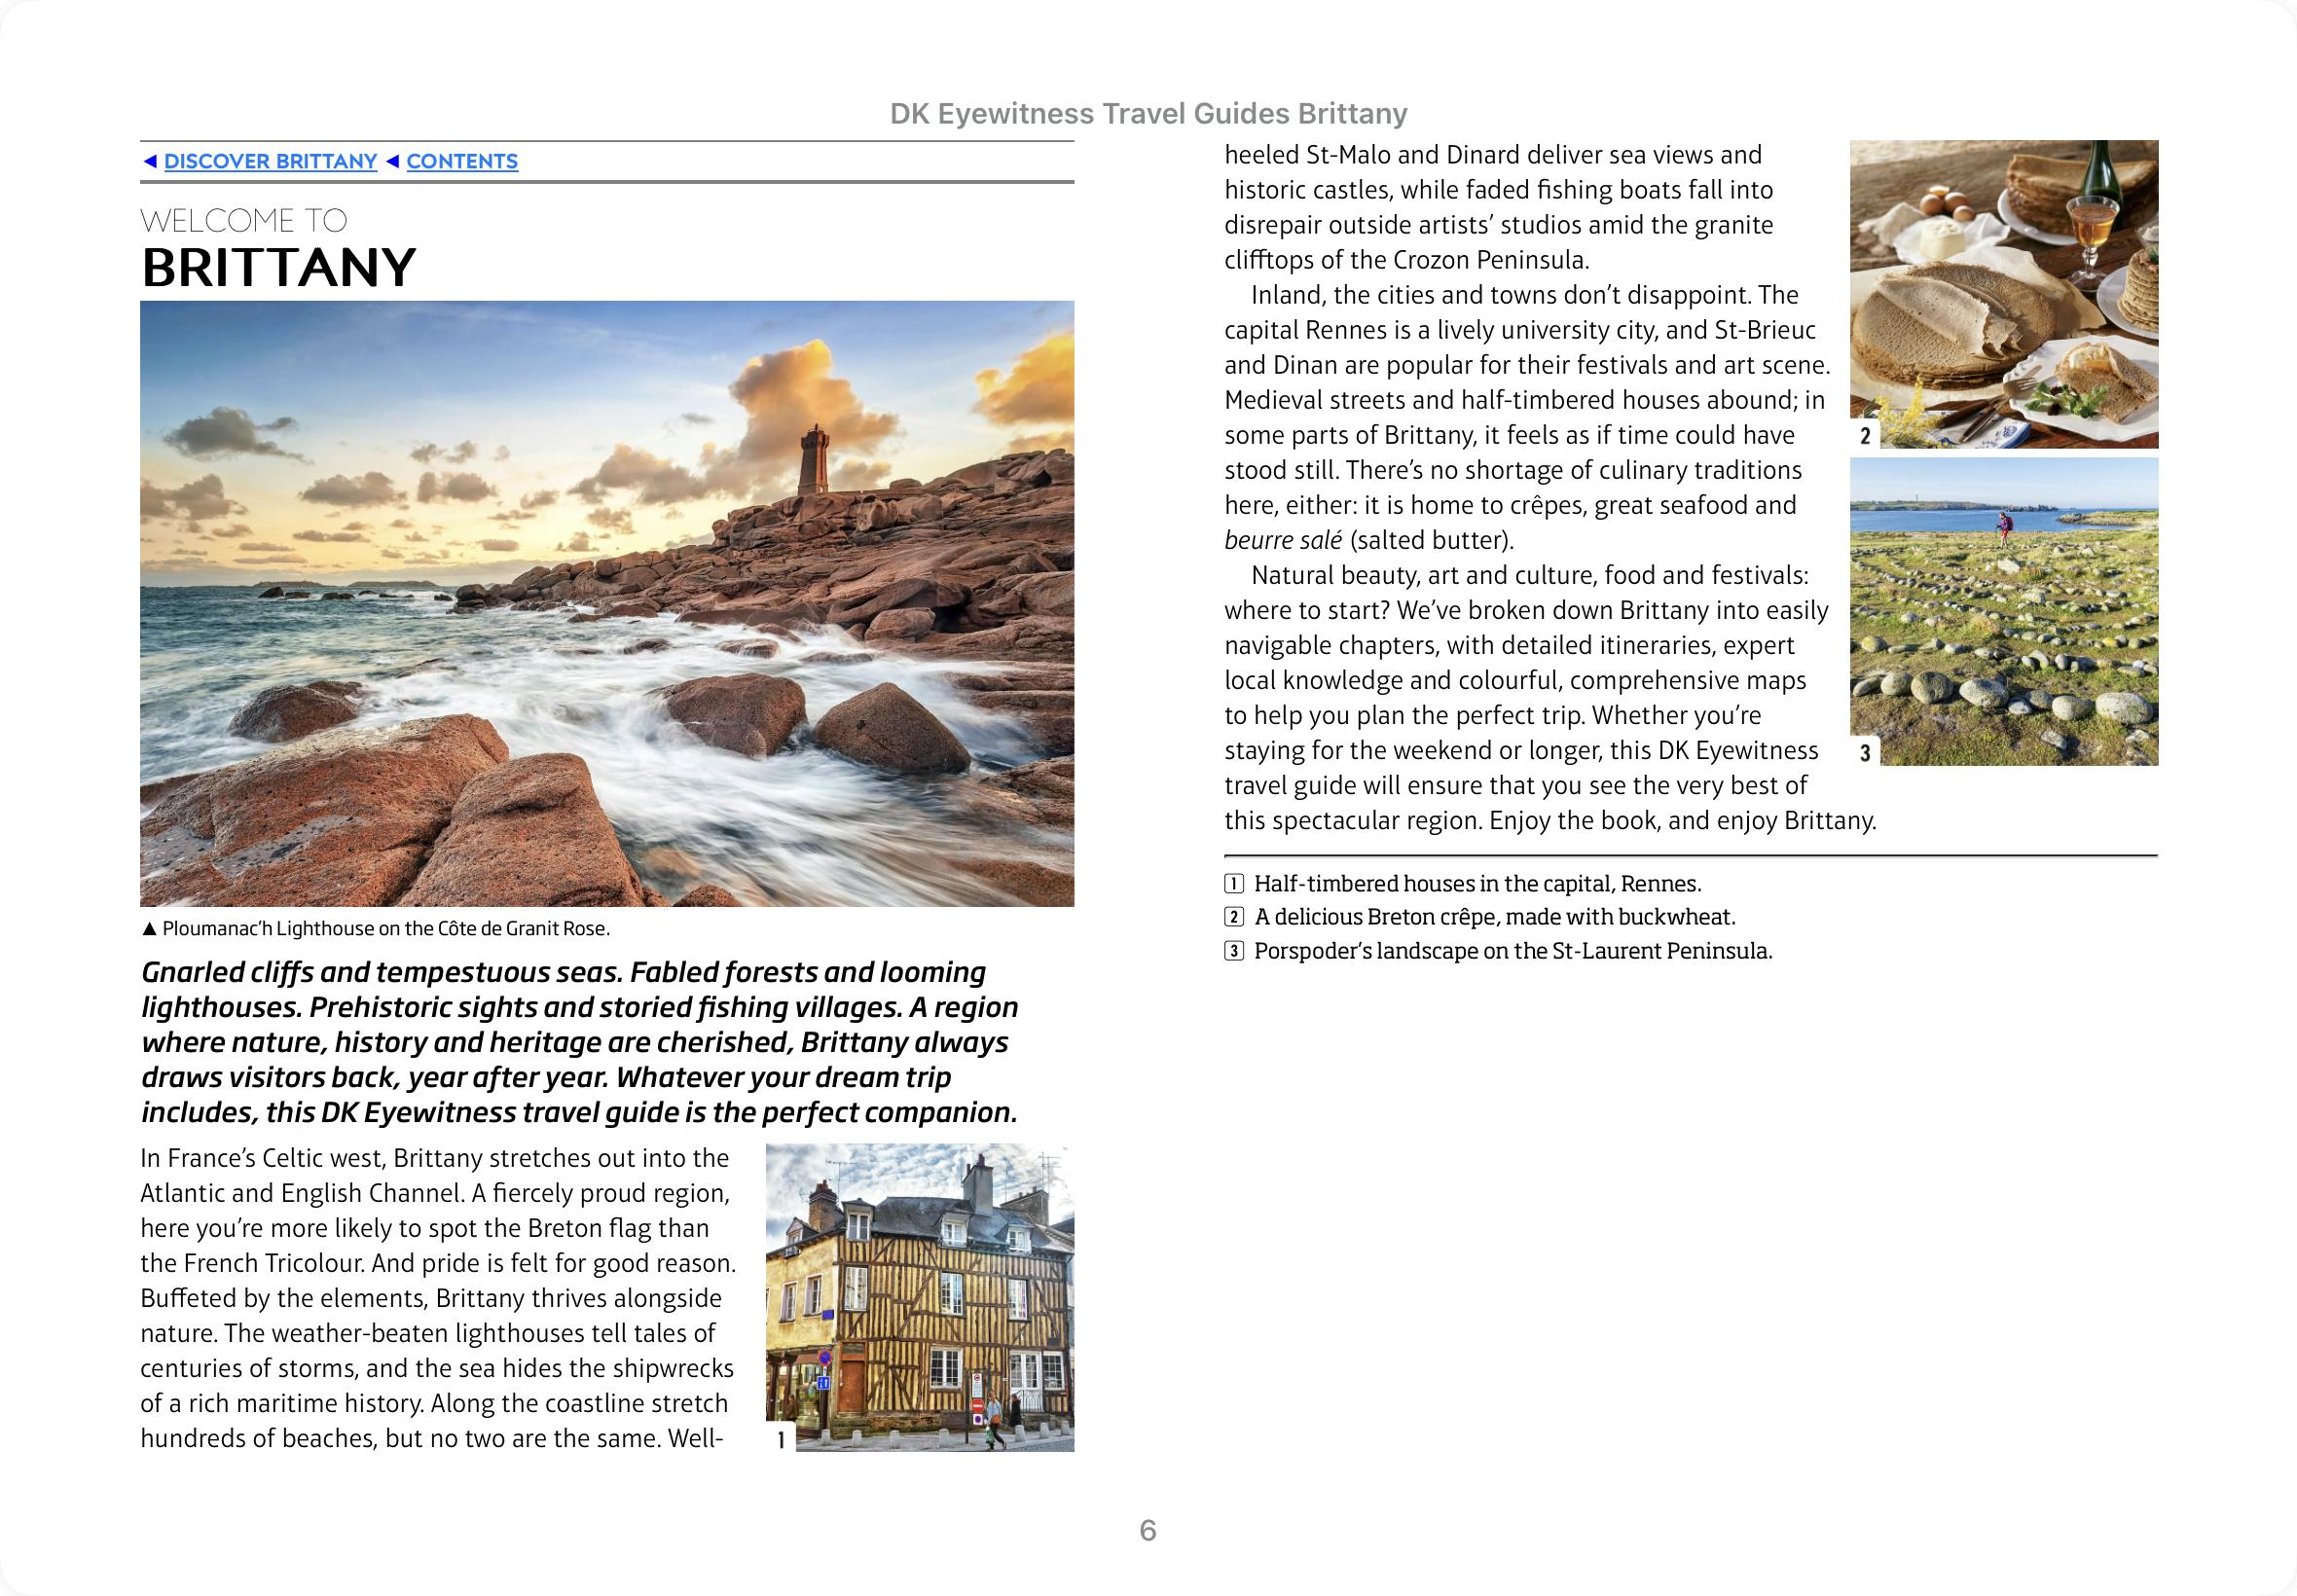Click the number 3 label on landscape photo
The image size is (2297, 1596).
coord(1865,753)
